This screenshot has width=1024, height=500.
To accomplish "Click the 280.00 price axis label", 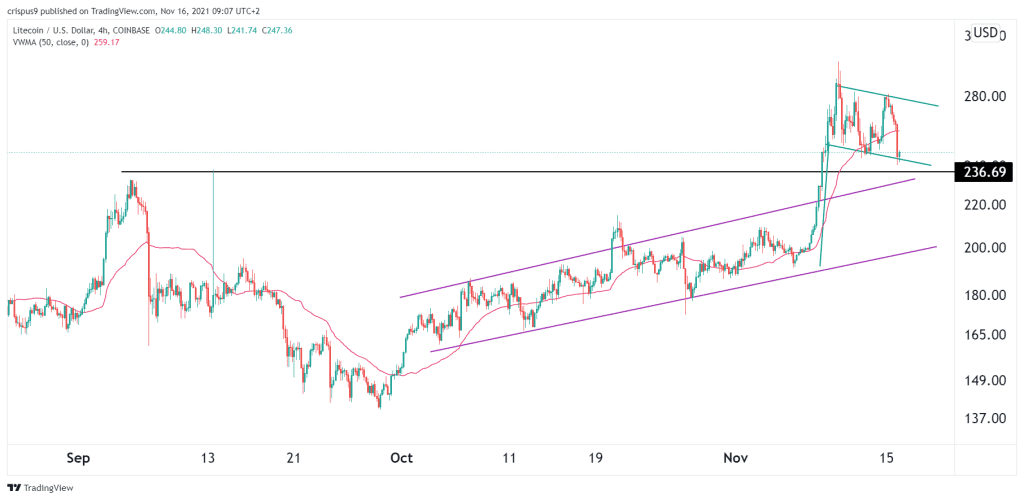I will click(984, 97).
